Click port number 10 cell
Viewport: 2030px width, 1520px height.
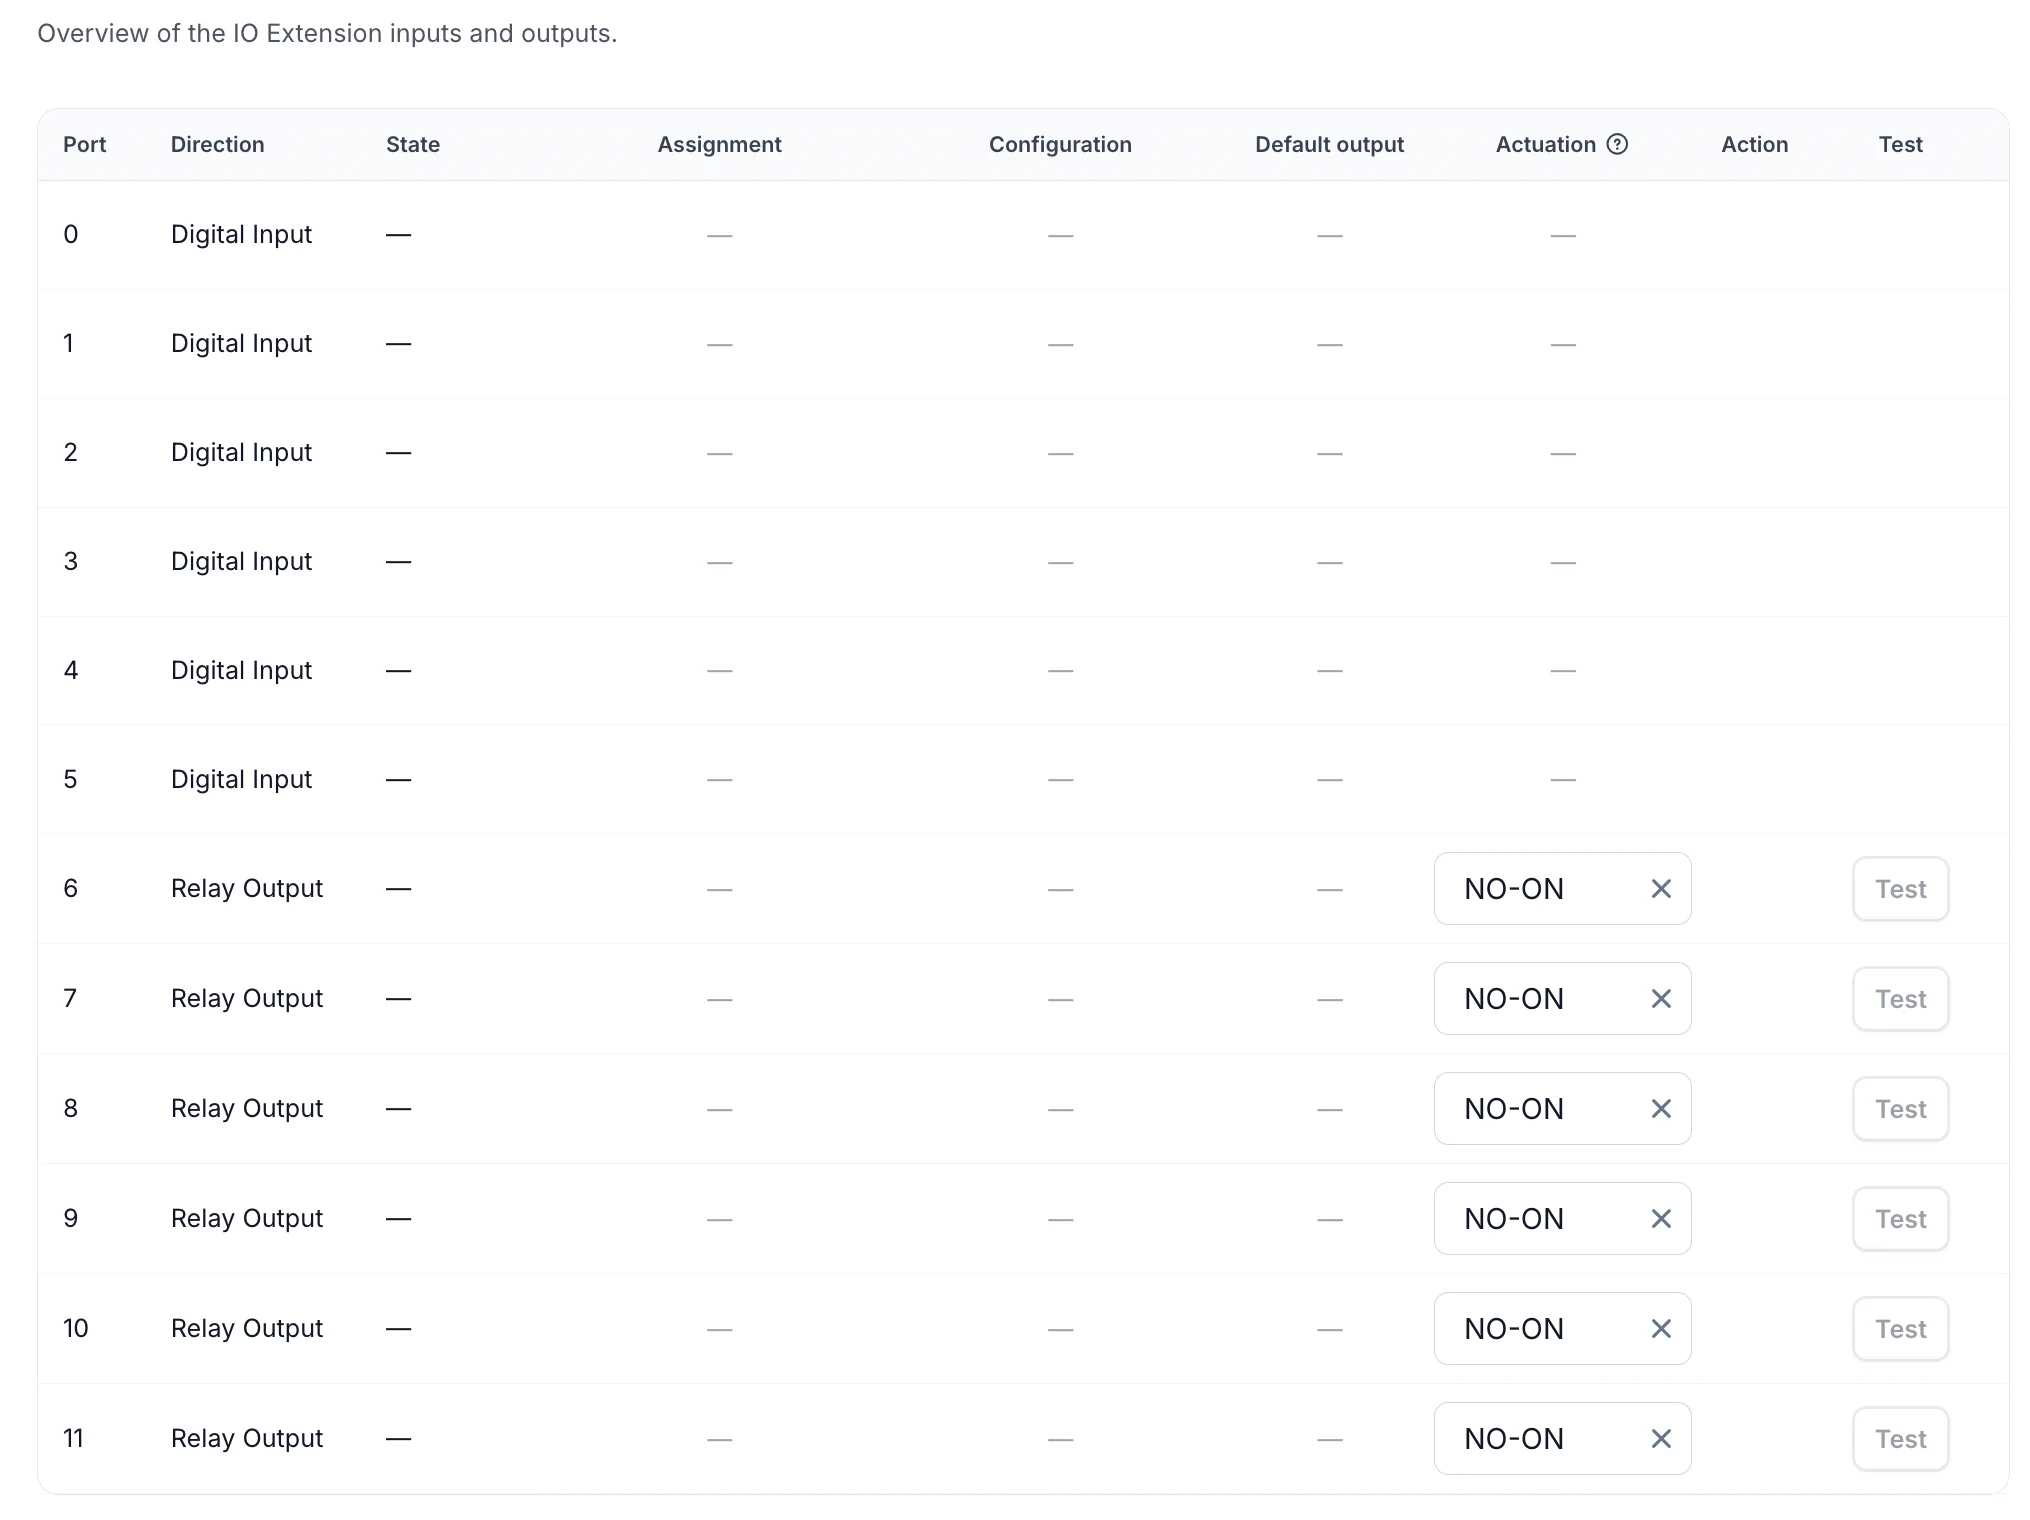(x=75, y=1328)
